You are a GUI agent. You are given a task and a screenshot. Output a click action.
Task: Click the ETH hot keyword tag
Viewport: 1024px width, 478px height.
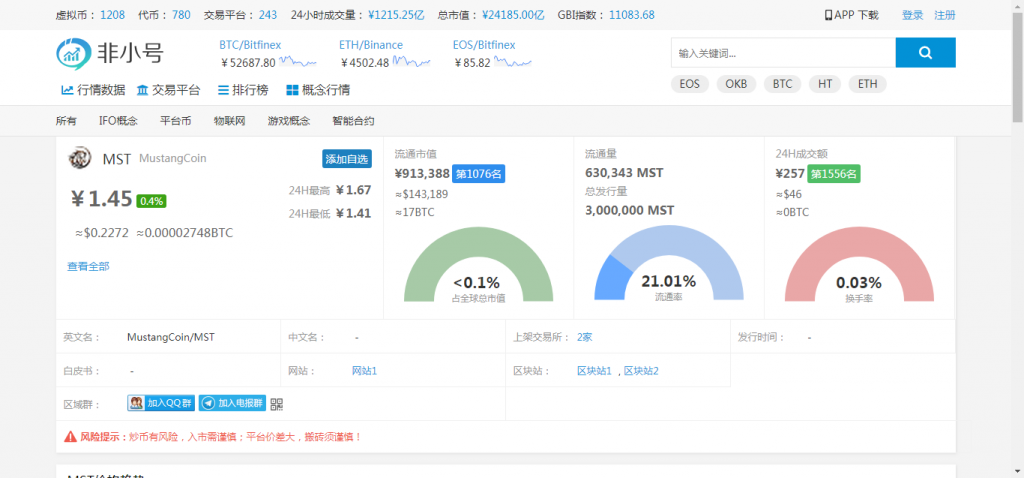pos(867,84)
